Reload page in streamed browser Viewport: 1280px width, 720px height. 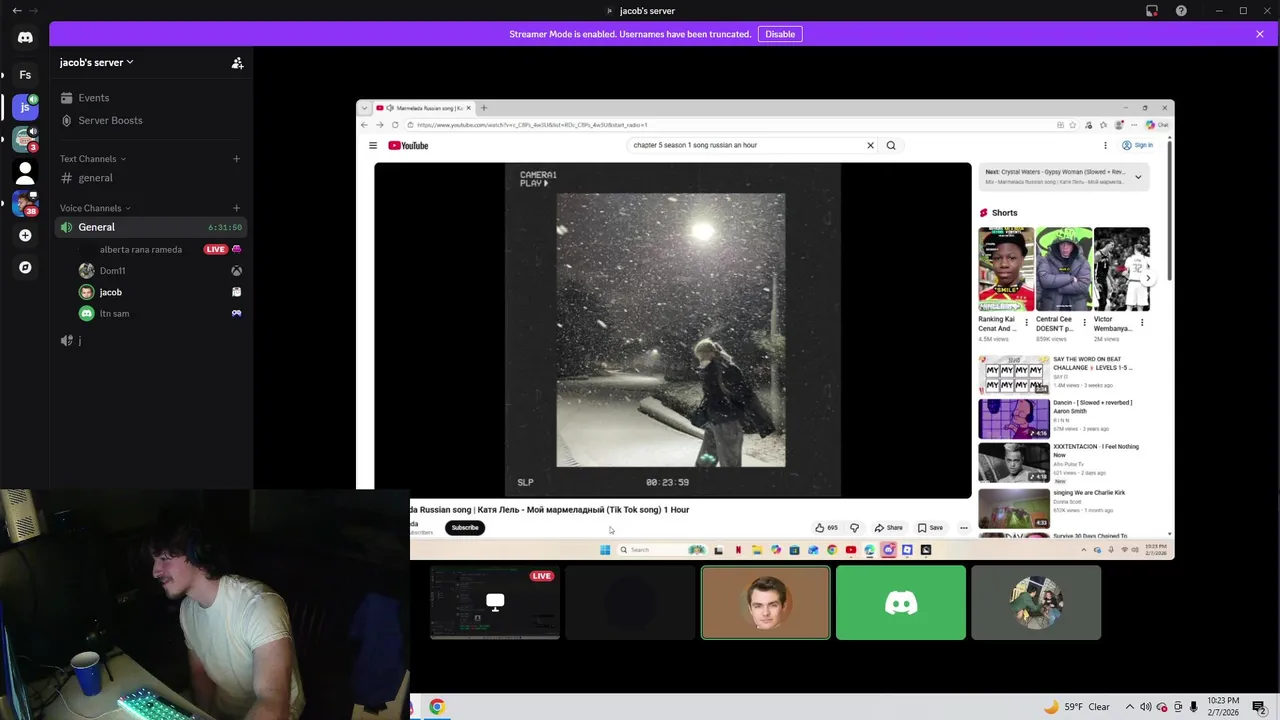(396, 125)
